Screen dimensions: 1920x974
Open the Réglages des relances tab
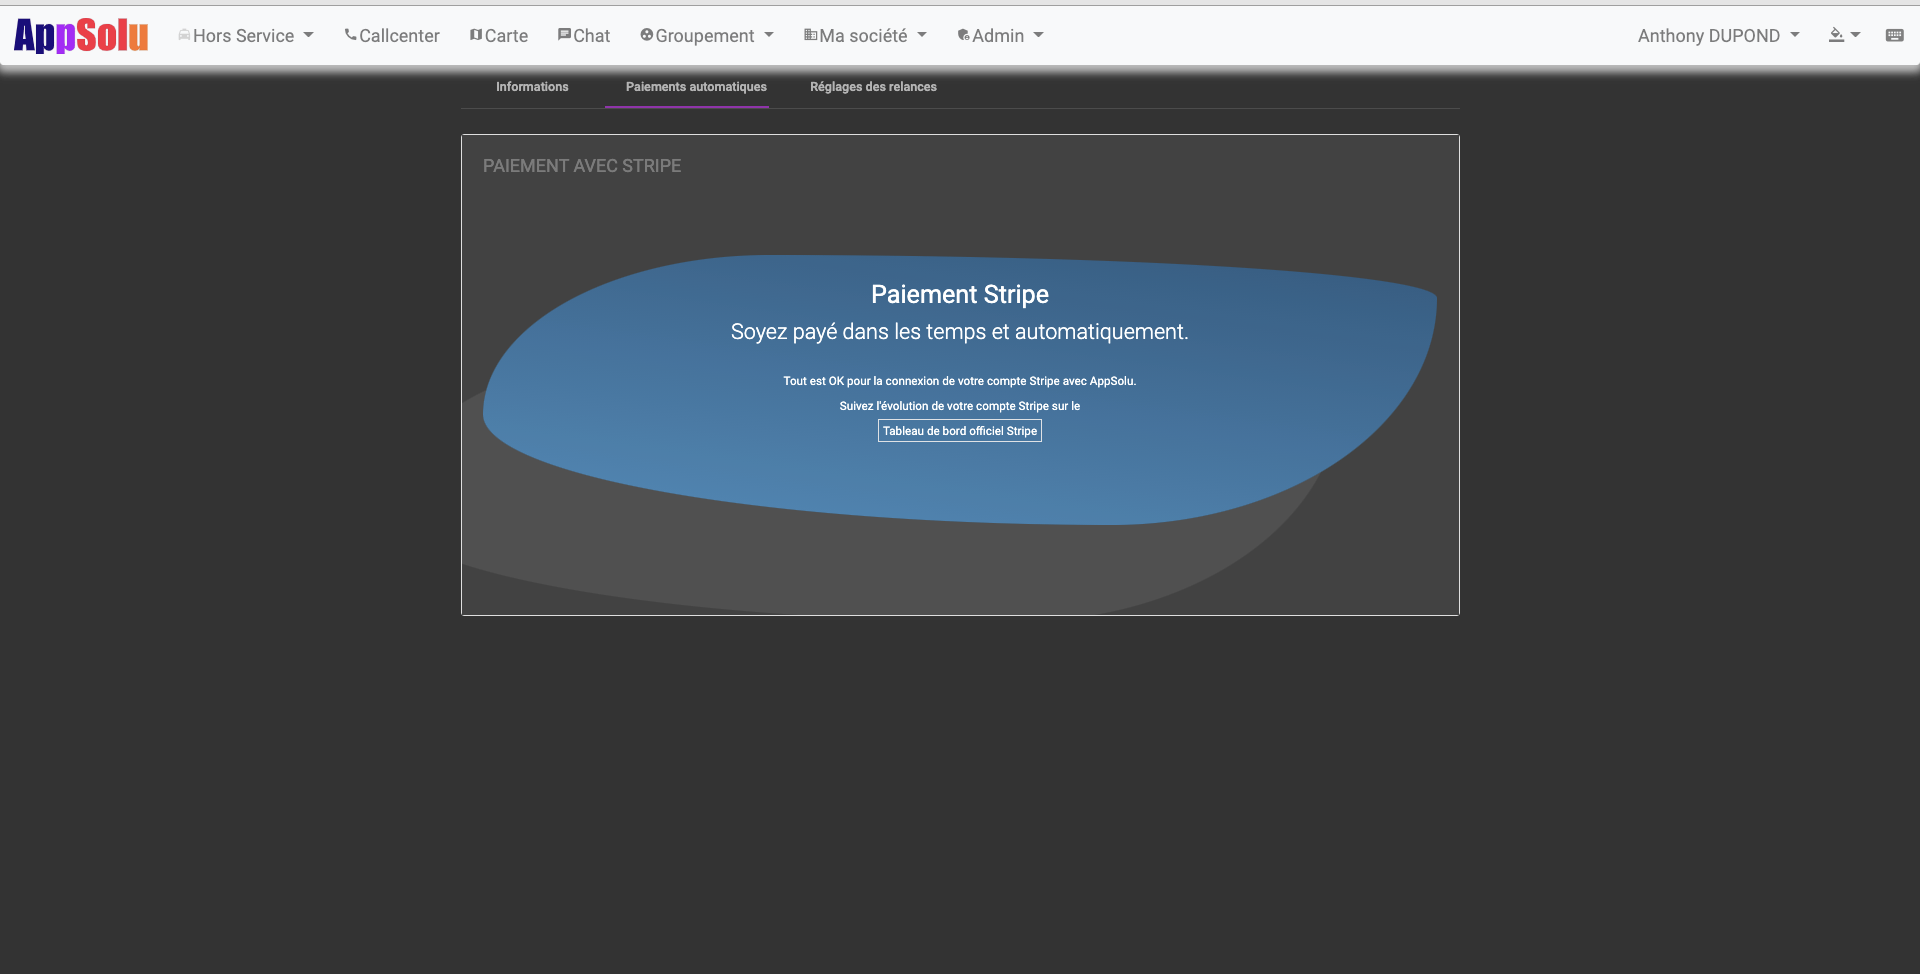click(x=873, y=87)
